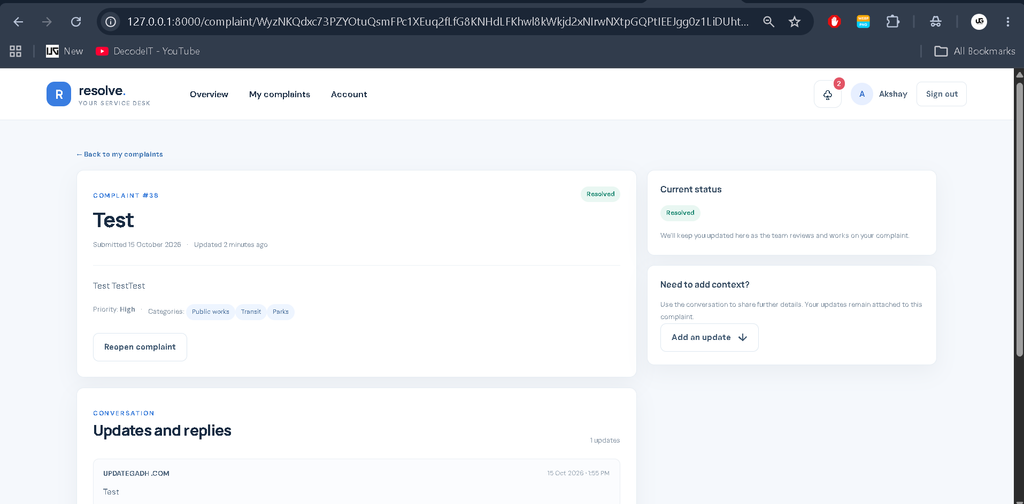Viewport: 1024px width, 504px height.
Task: Open the red ad-blocker extension icon
Action: (834, 22)
